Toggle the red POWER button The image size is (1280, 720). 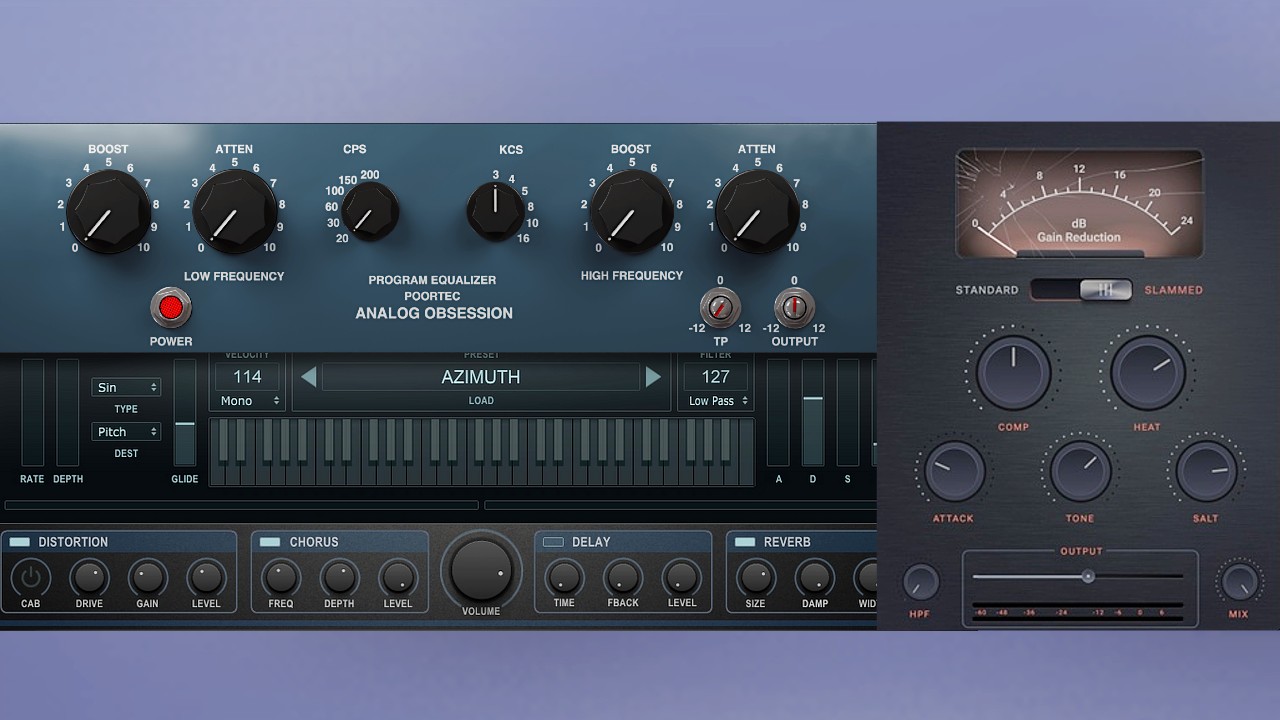171,307
